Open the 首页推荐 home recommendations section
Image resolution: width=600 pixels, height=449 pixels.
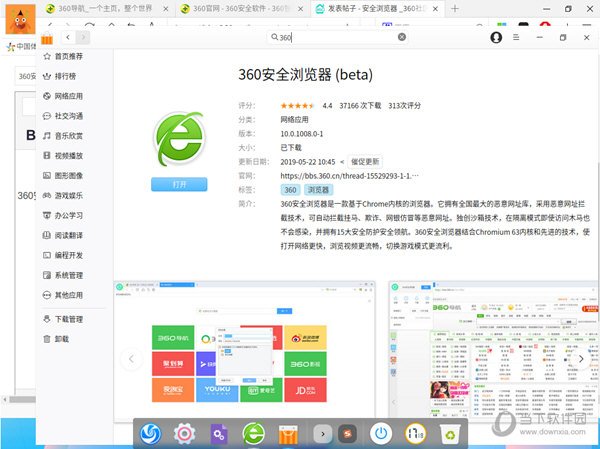[70, 57]
